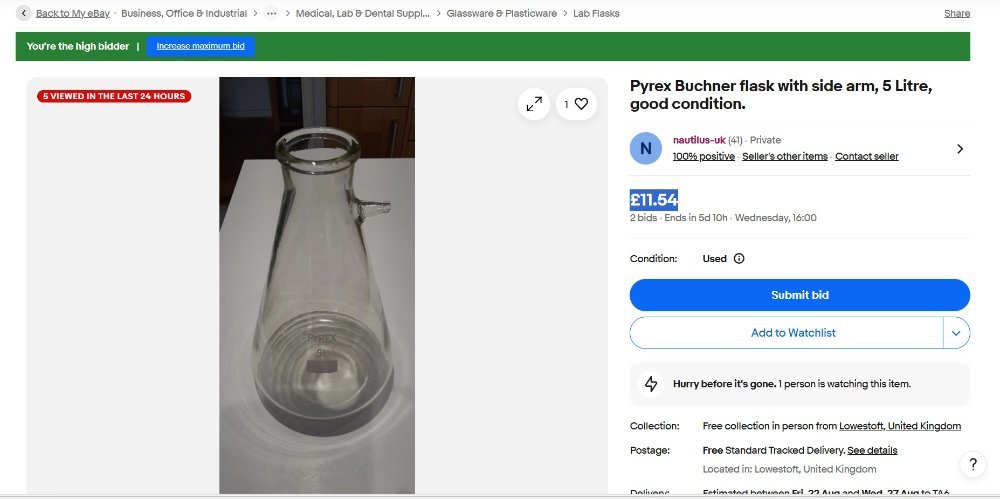
Task: Expand the product image to full view
Action: (x=534, y=104)
